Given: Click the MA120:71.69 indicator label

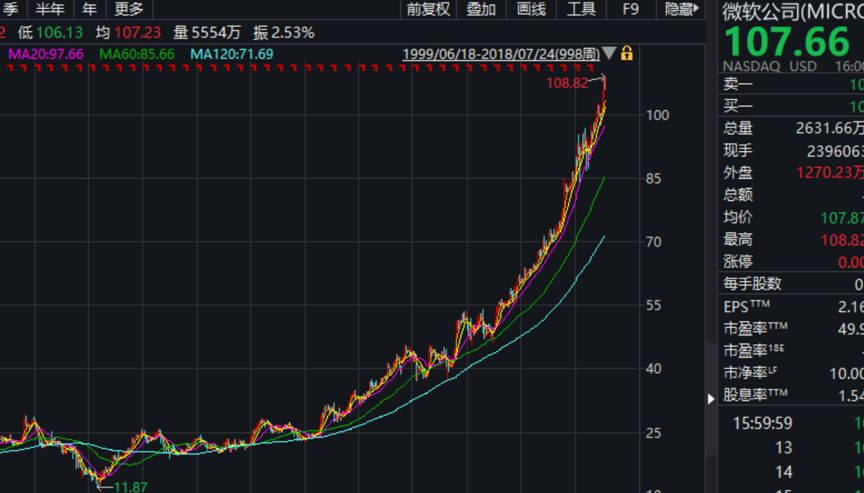Looking at the screenshot, I should pos(231,54).
